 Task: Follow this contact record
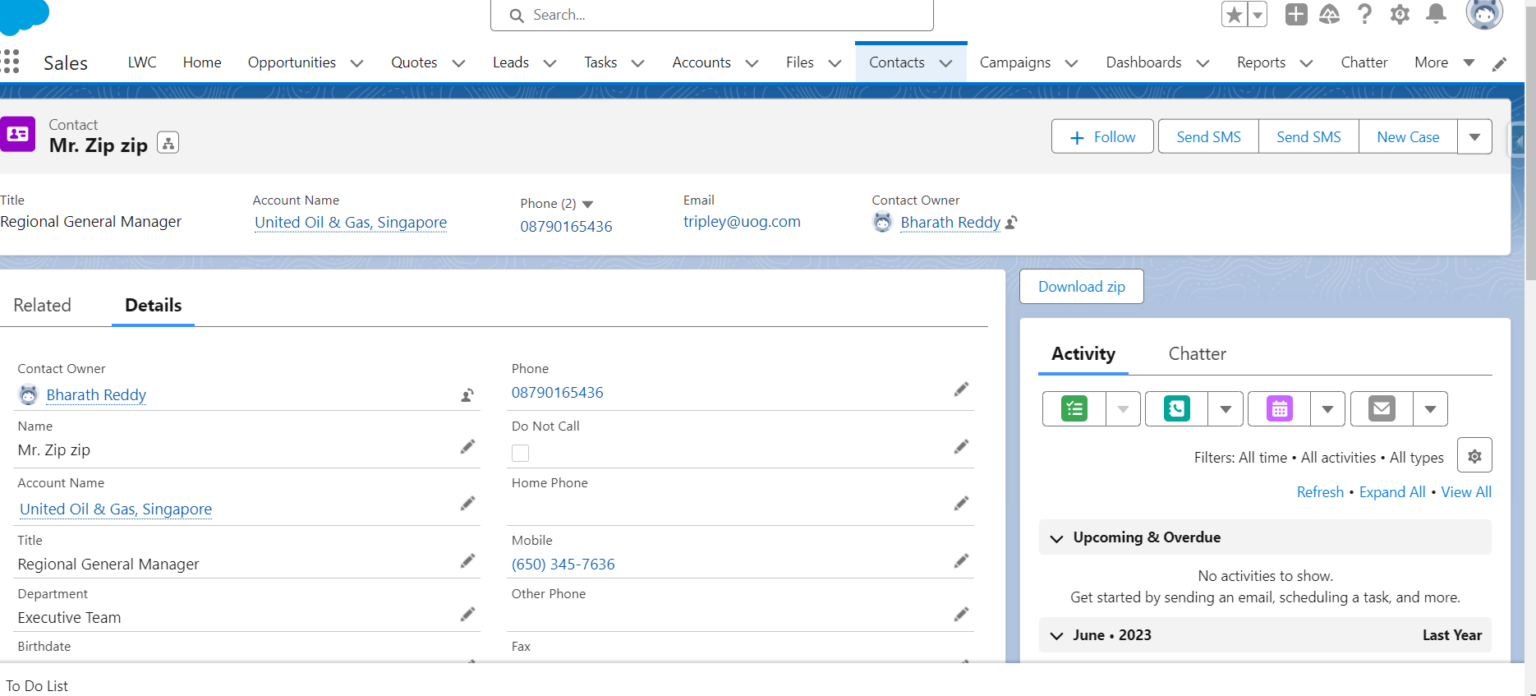tap(1102, 136)
